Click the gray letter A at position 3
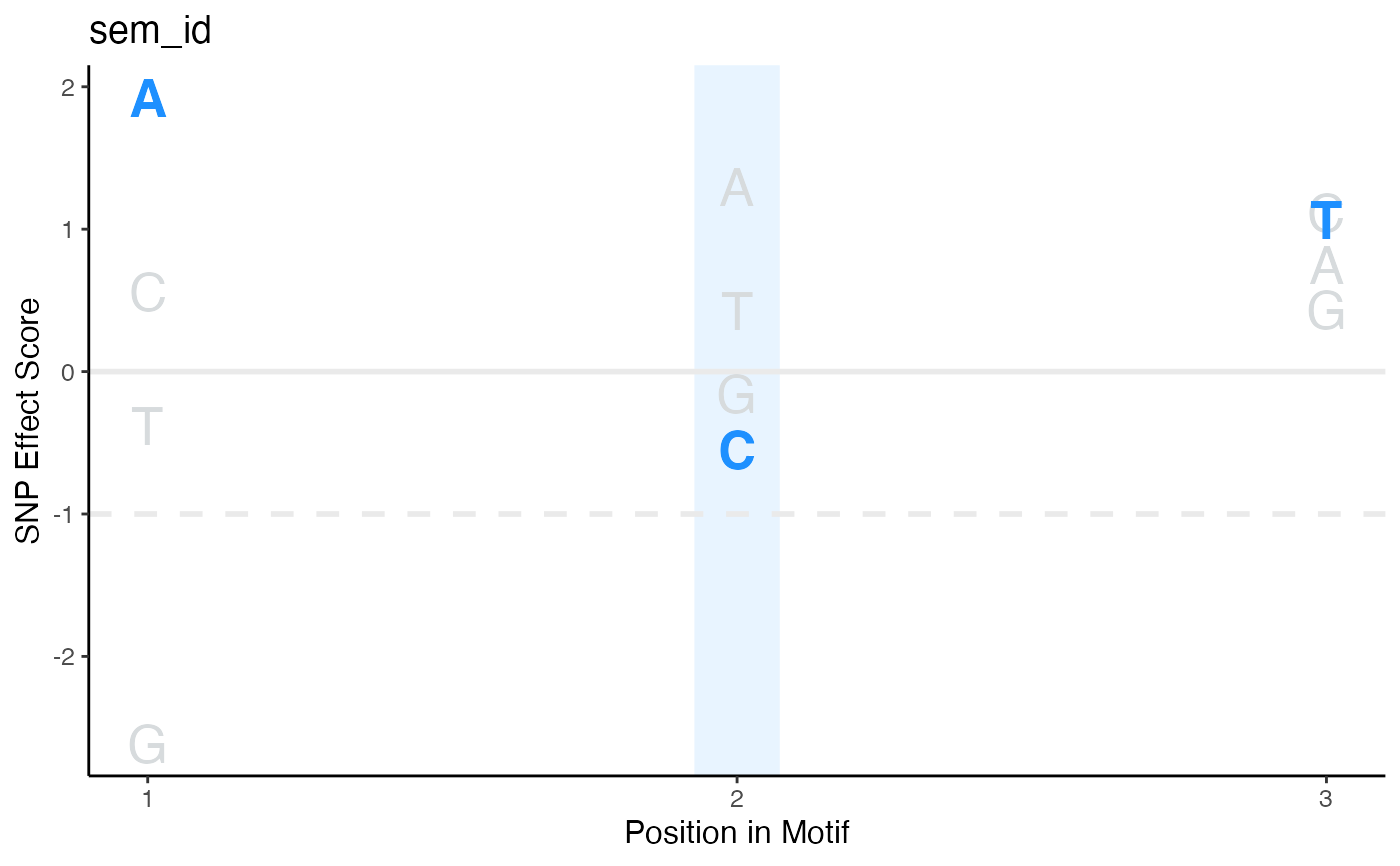 point(1326,267)
